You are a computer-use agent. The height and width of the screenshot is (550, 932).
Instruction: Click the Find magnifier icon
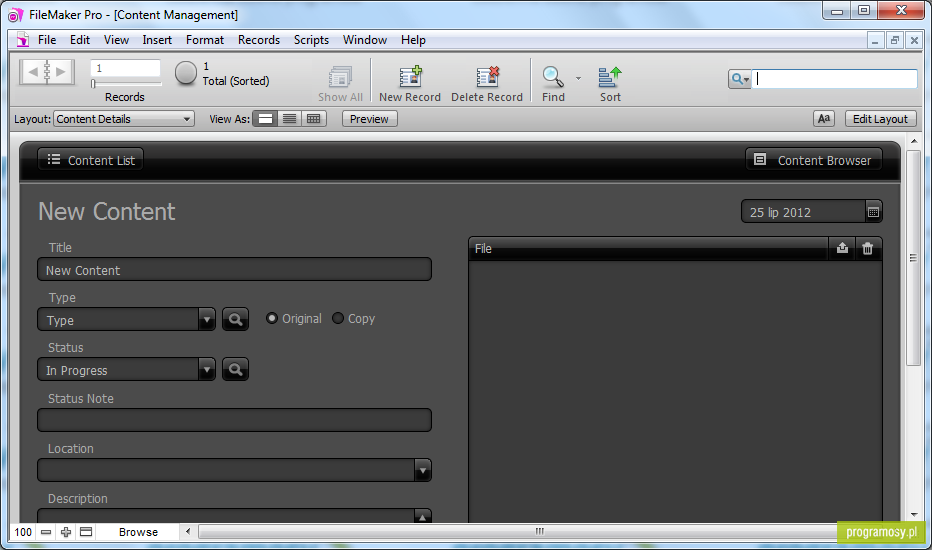[553, 77]
